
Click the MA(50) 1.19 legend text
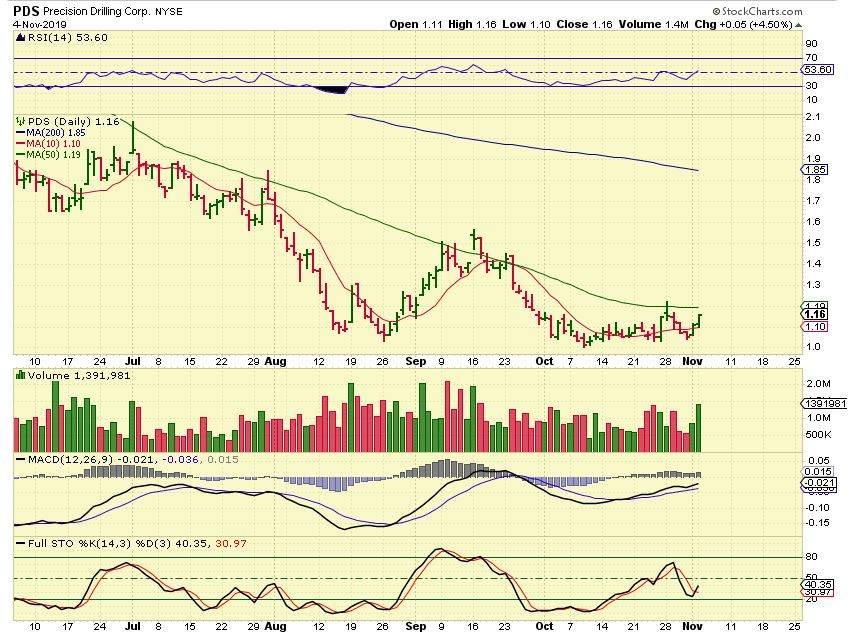tap(53, 155)
